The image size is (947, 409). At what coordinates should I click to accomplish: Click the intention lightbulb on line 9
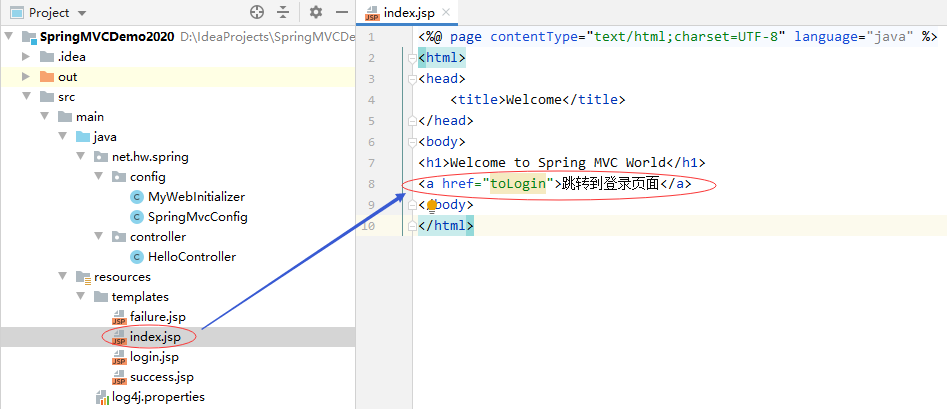431,206
